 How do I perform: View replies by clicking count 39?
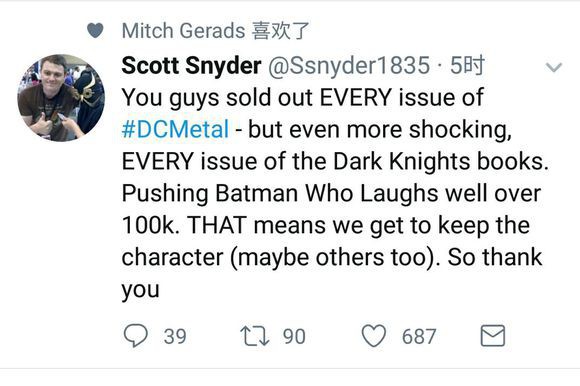(x=175, y=336)
